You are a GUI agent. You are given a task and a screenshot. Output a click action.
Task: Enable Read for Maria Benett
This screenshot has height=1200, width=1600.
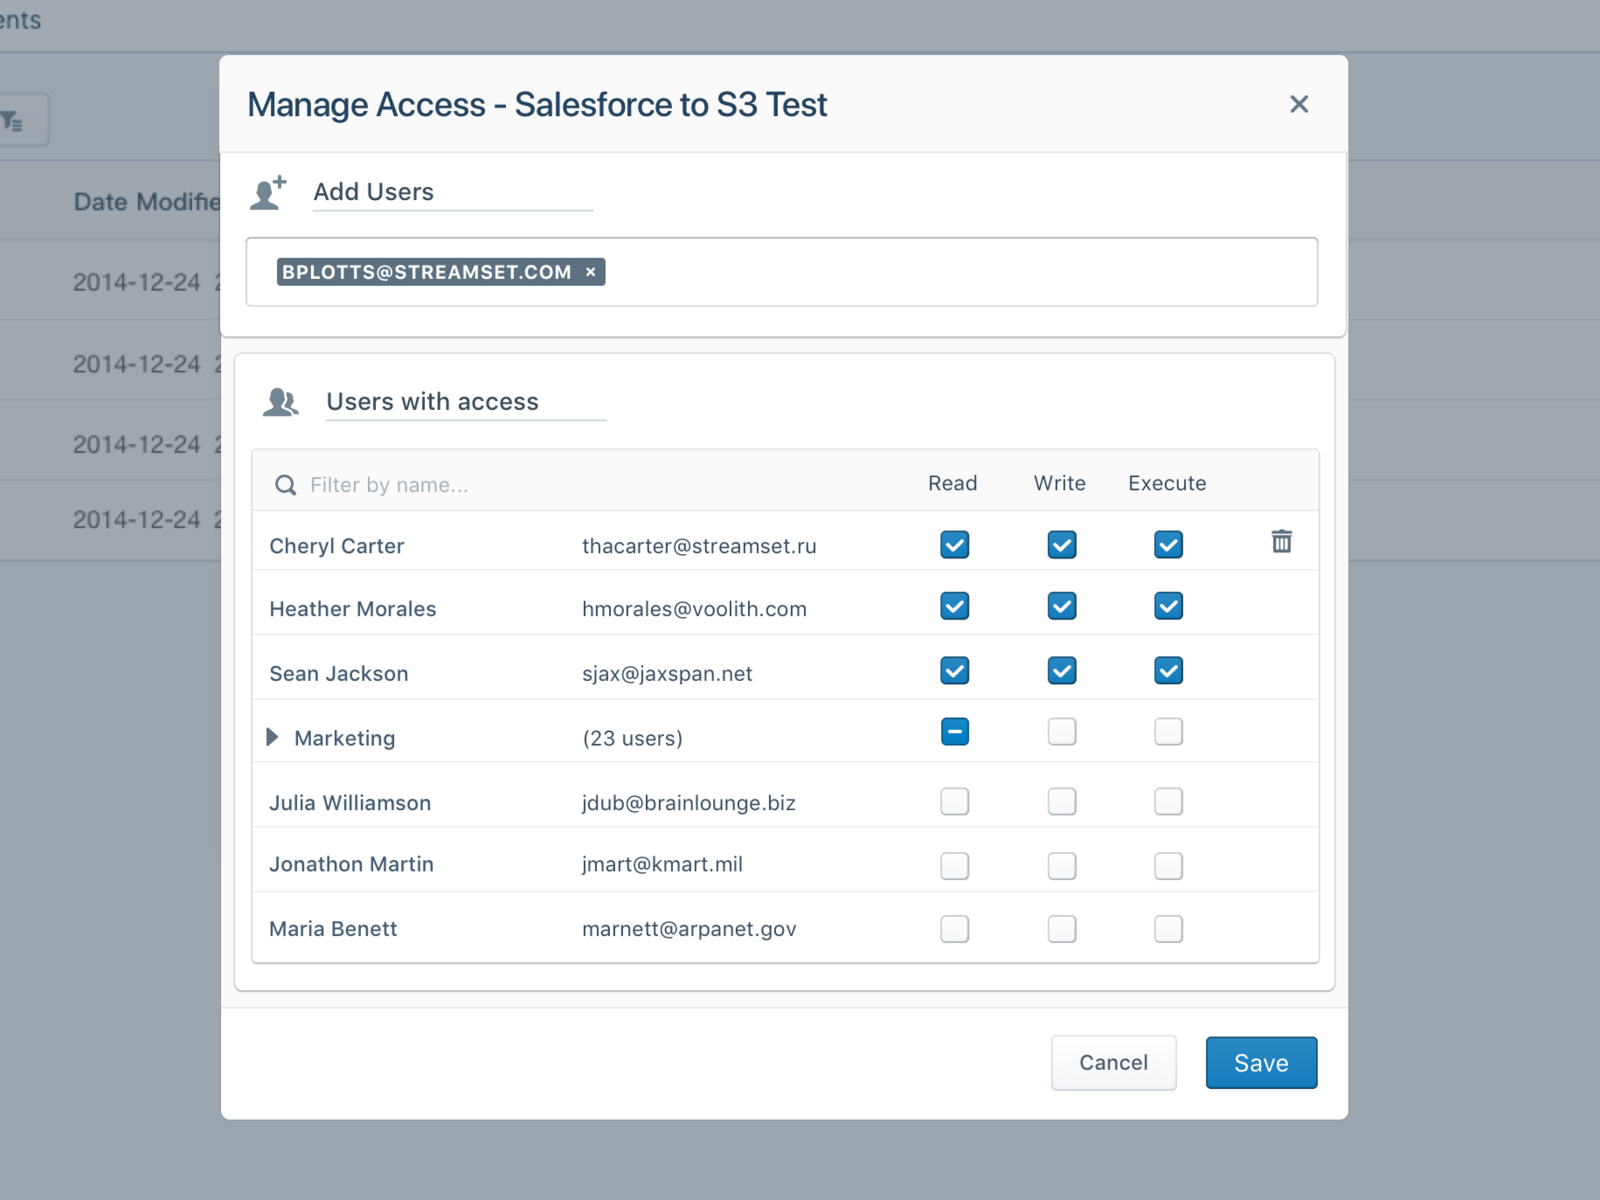point(955,929)
